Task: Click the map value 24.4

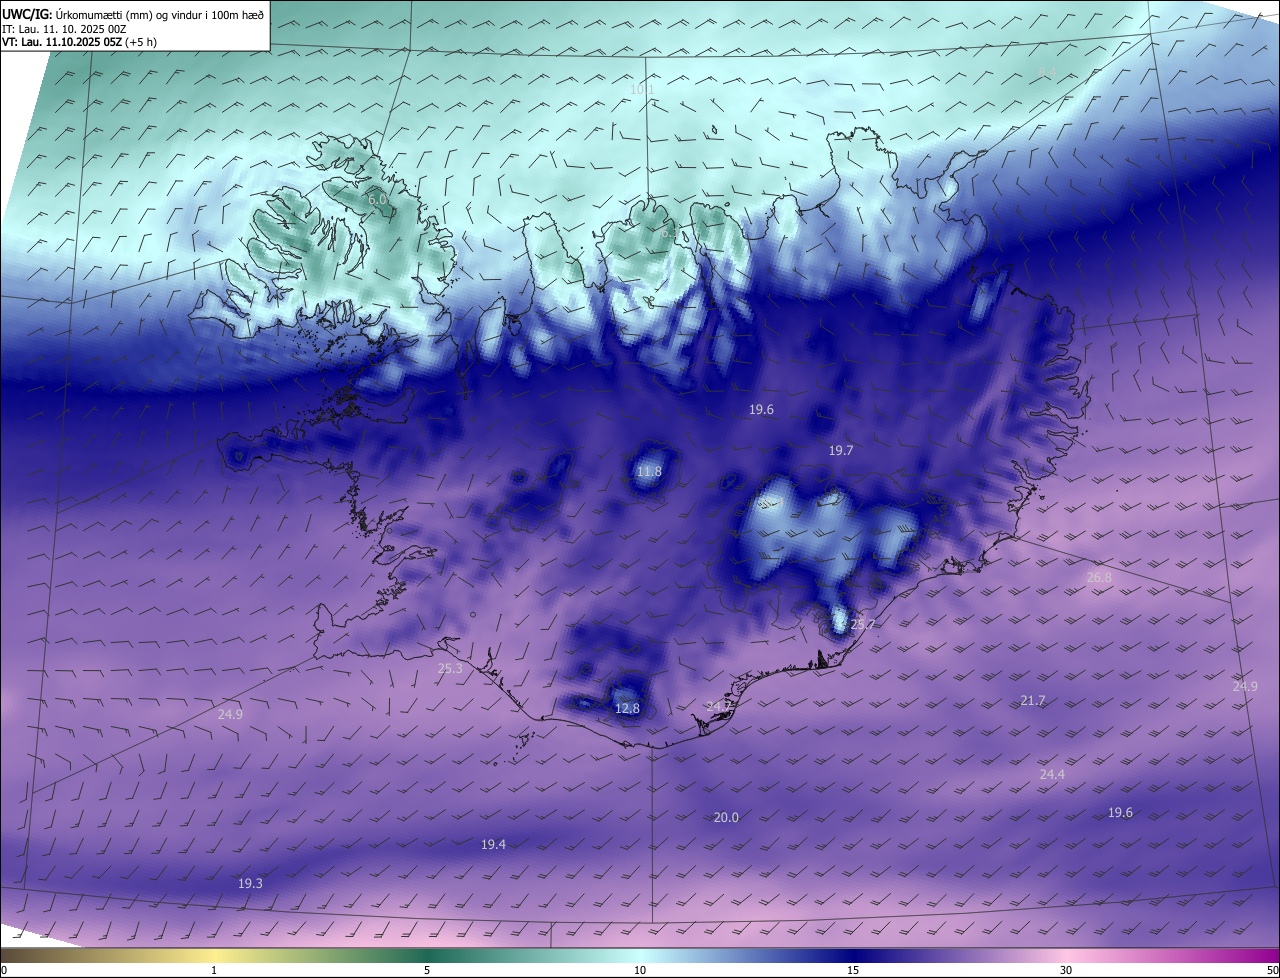Action: pos(1052,775)
